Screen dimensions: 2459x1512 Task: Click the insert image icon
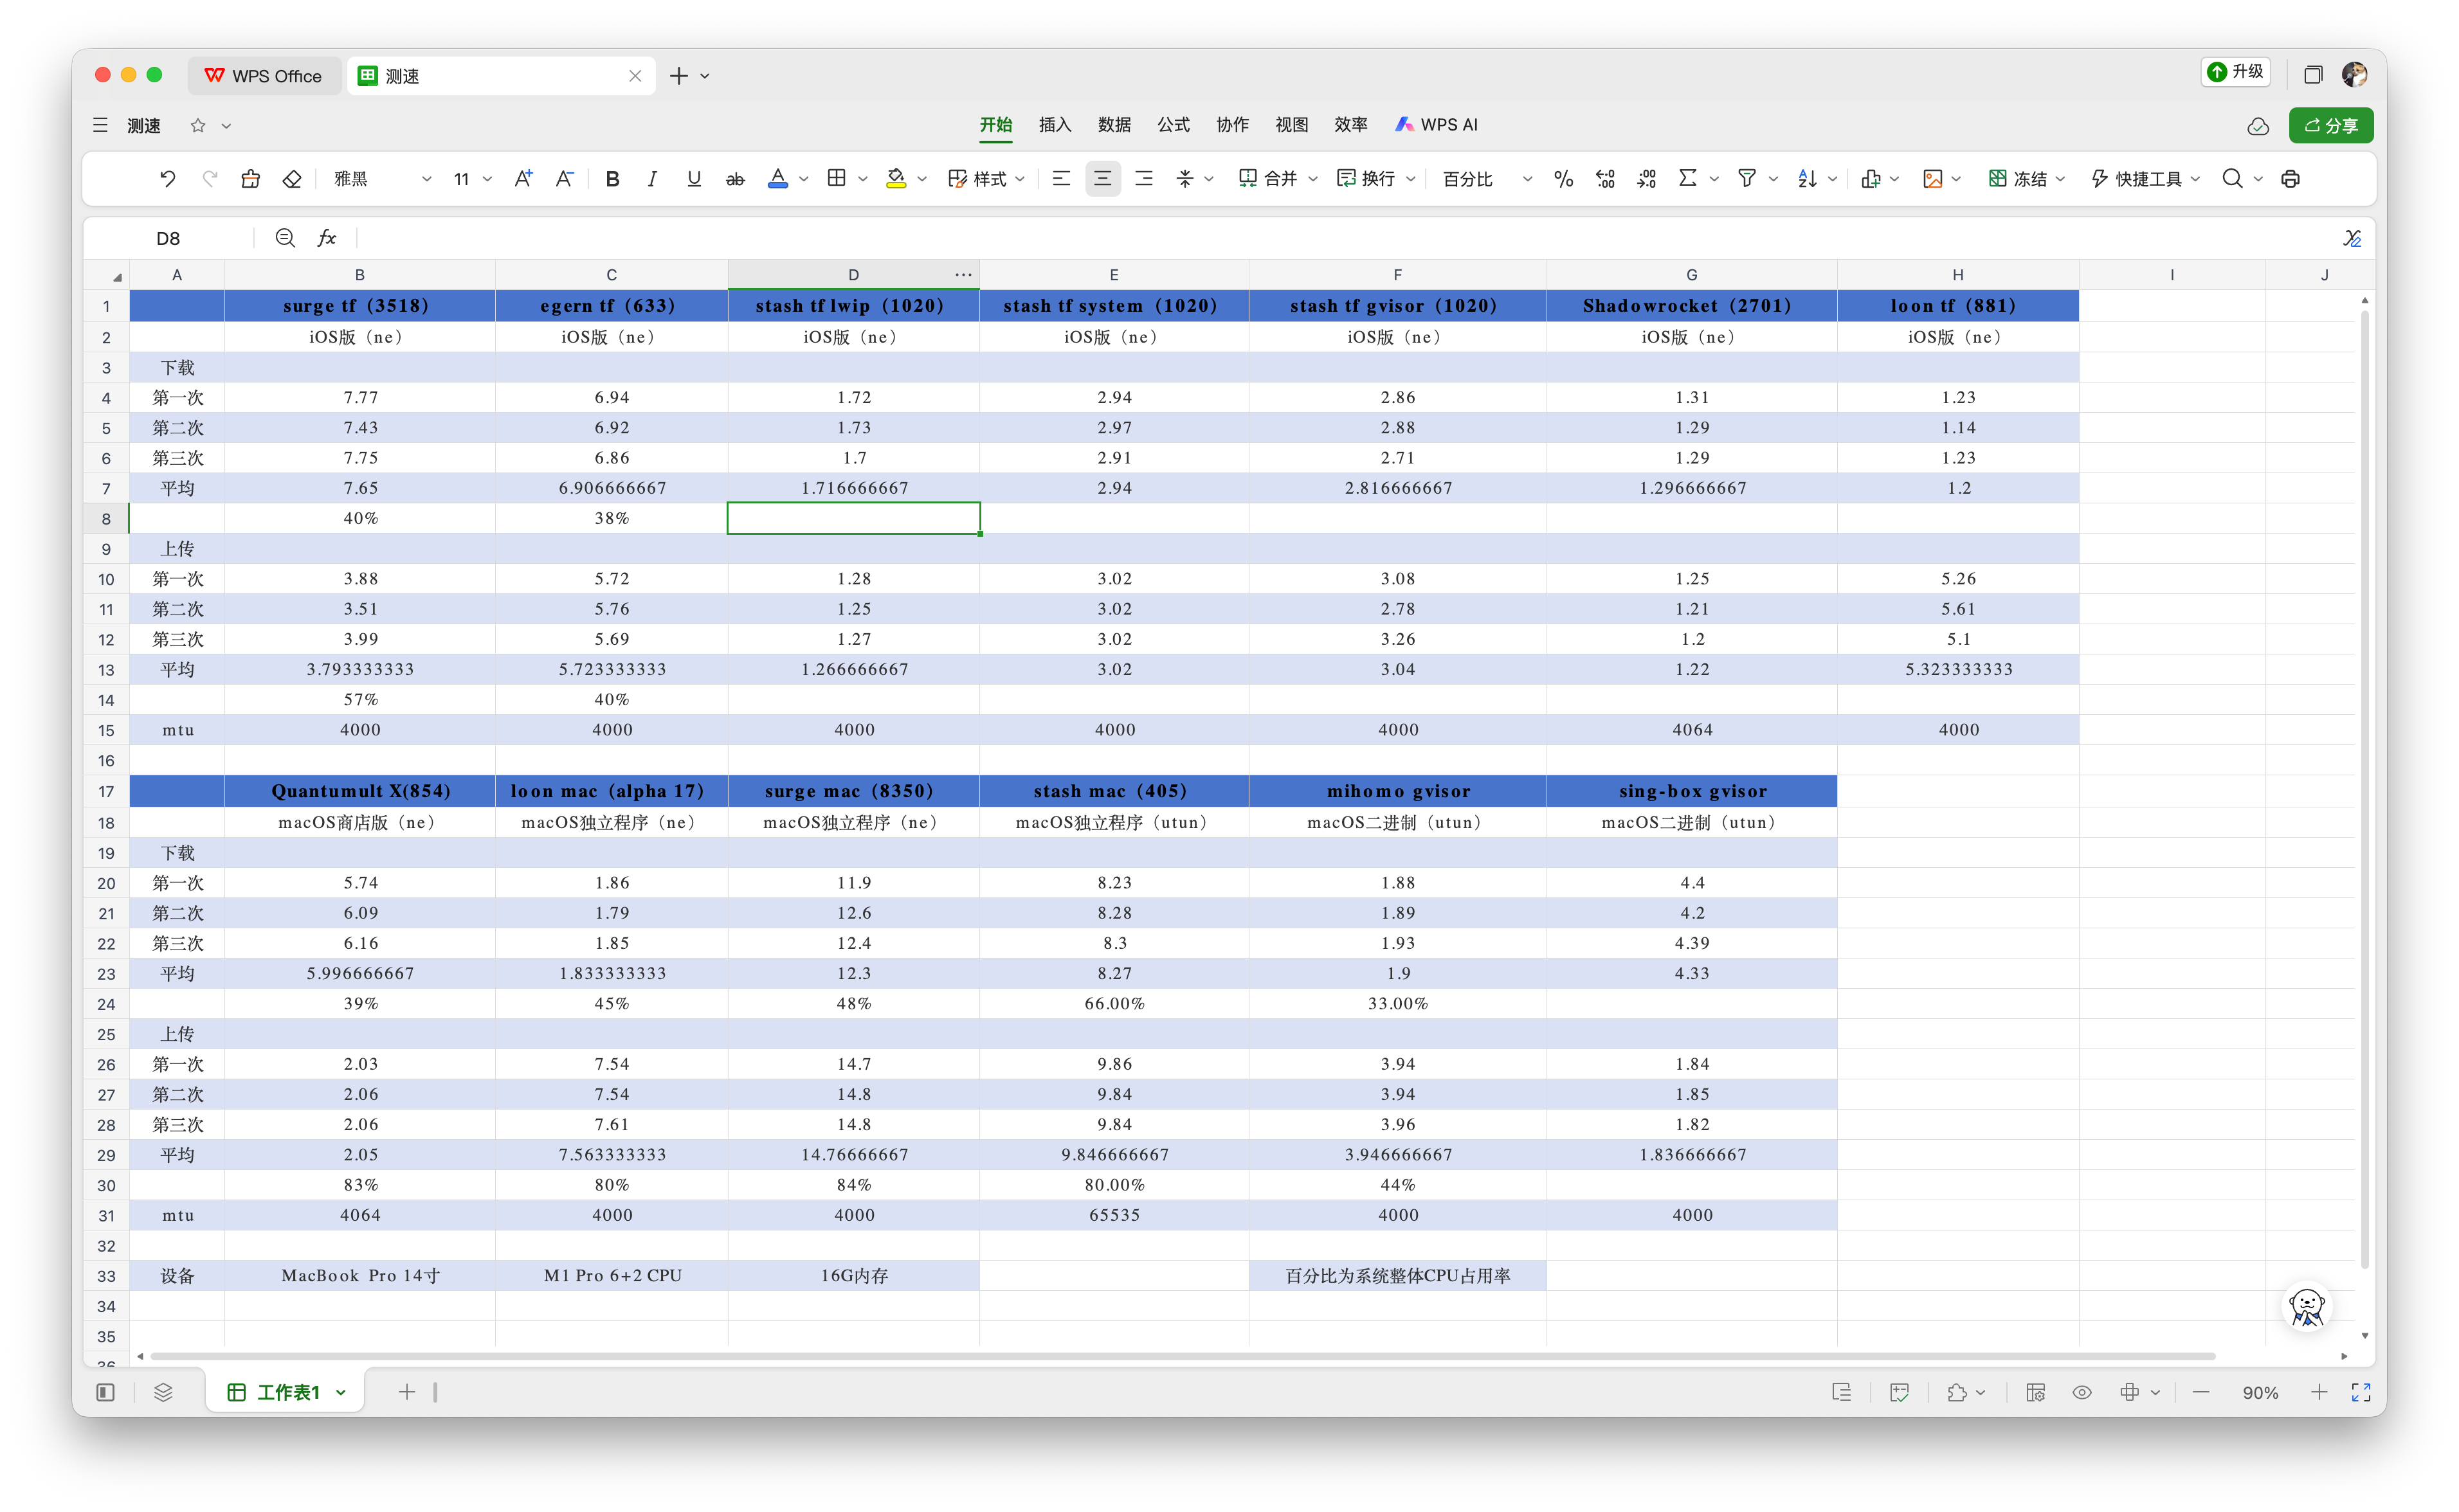(x=1932, y=178)
